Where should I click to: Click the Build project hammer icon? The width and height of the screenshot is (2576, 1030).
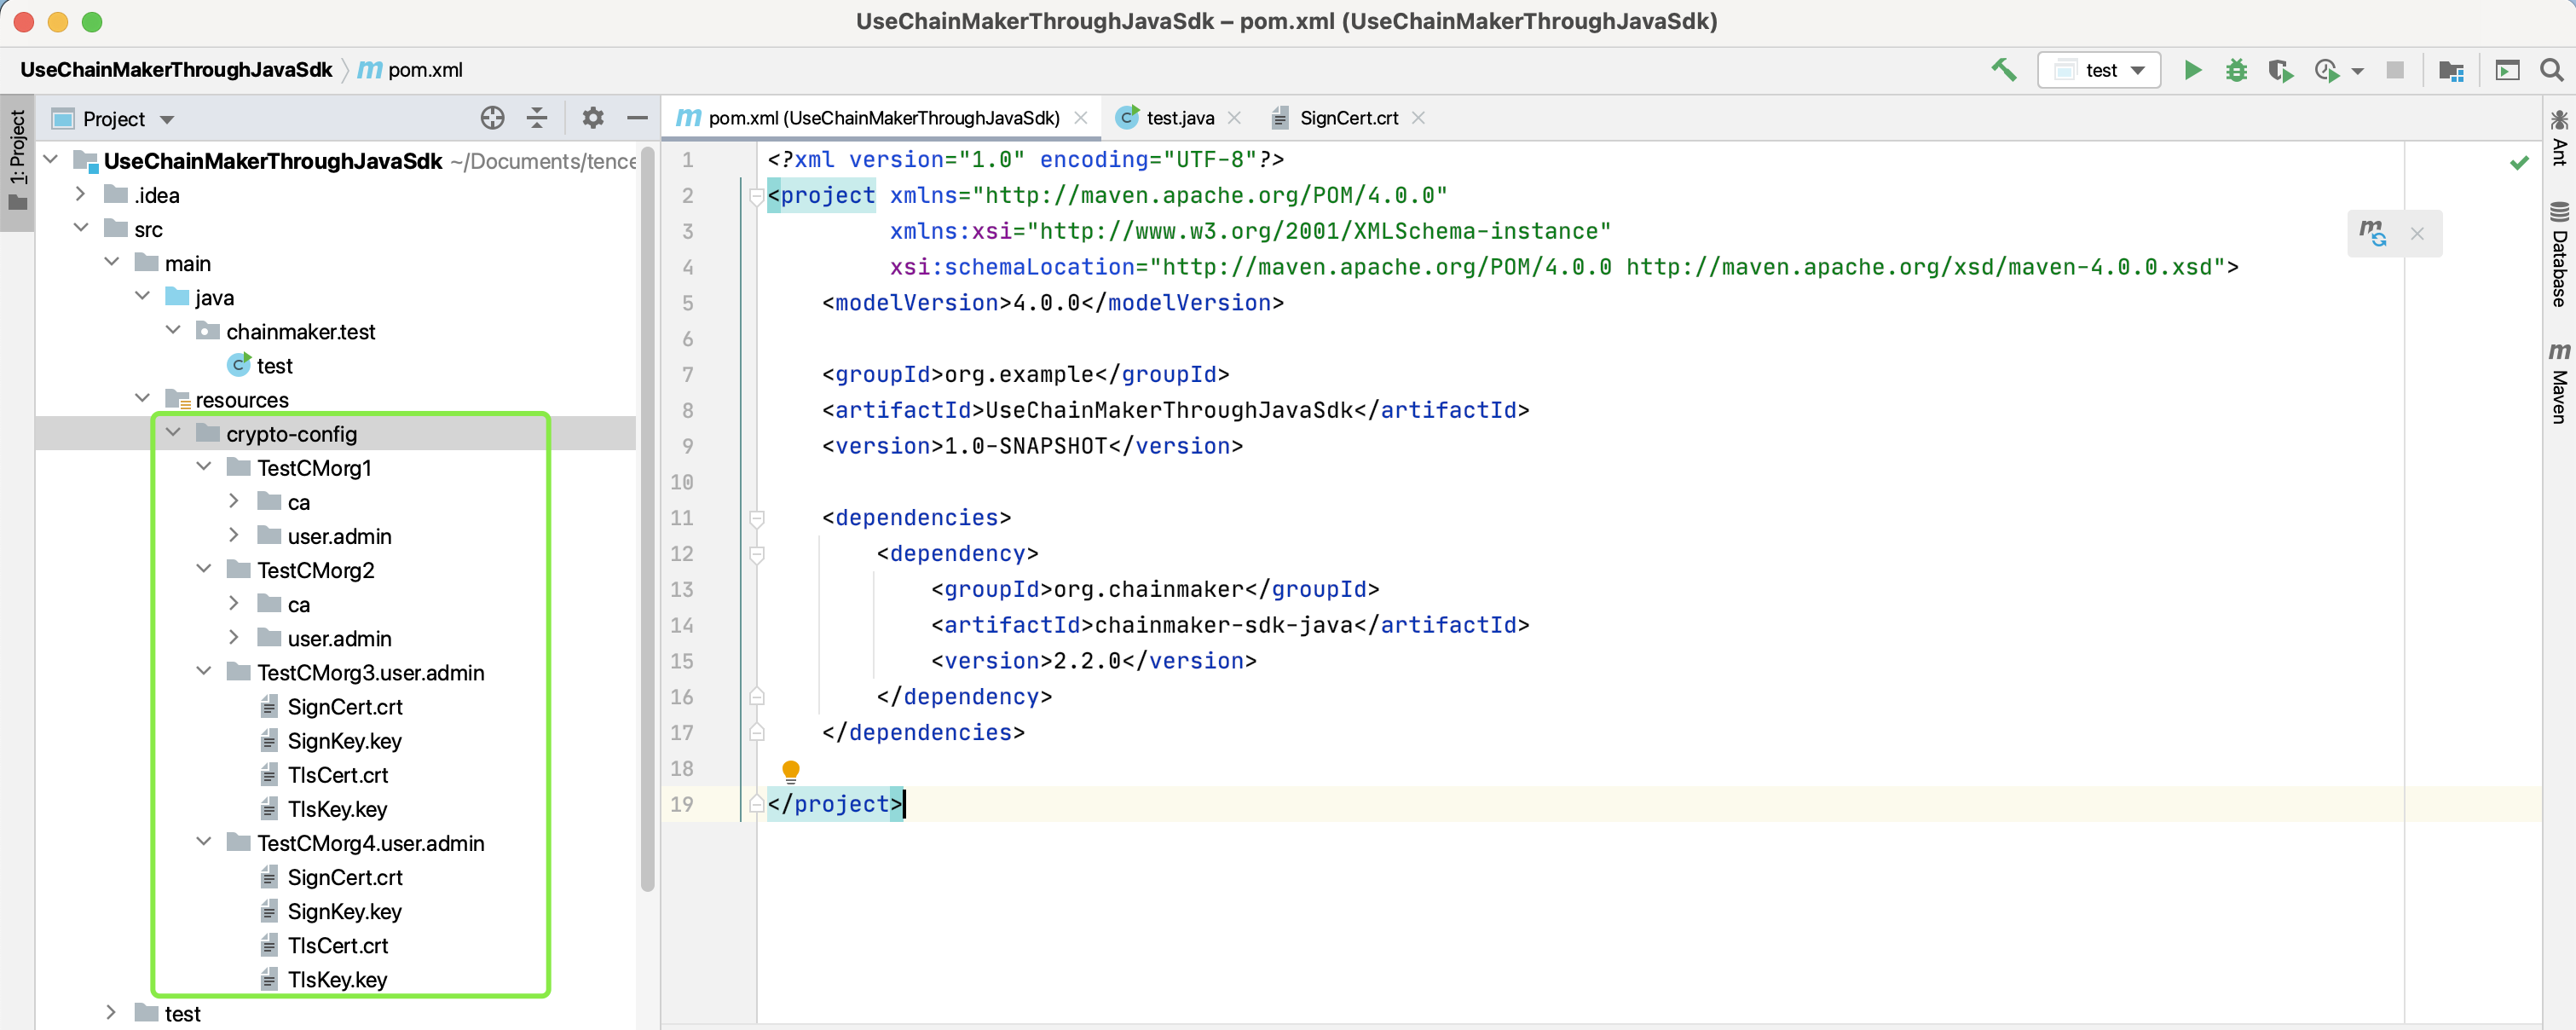2003,70
